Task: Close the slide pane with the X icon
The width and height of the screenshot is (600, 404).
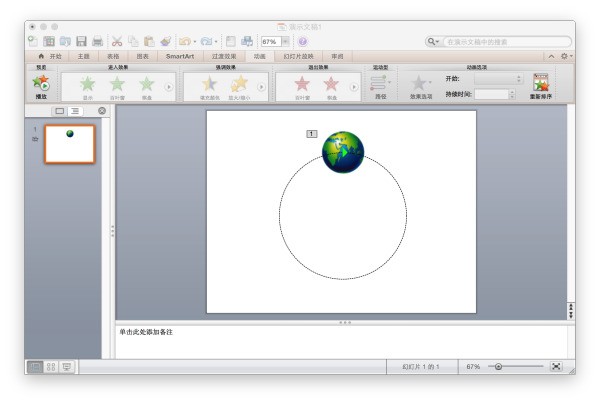Action: (101, 111)
